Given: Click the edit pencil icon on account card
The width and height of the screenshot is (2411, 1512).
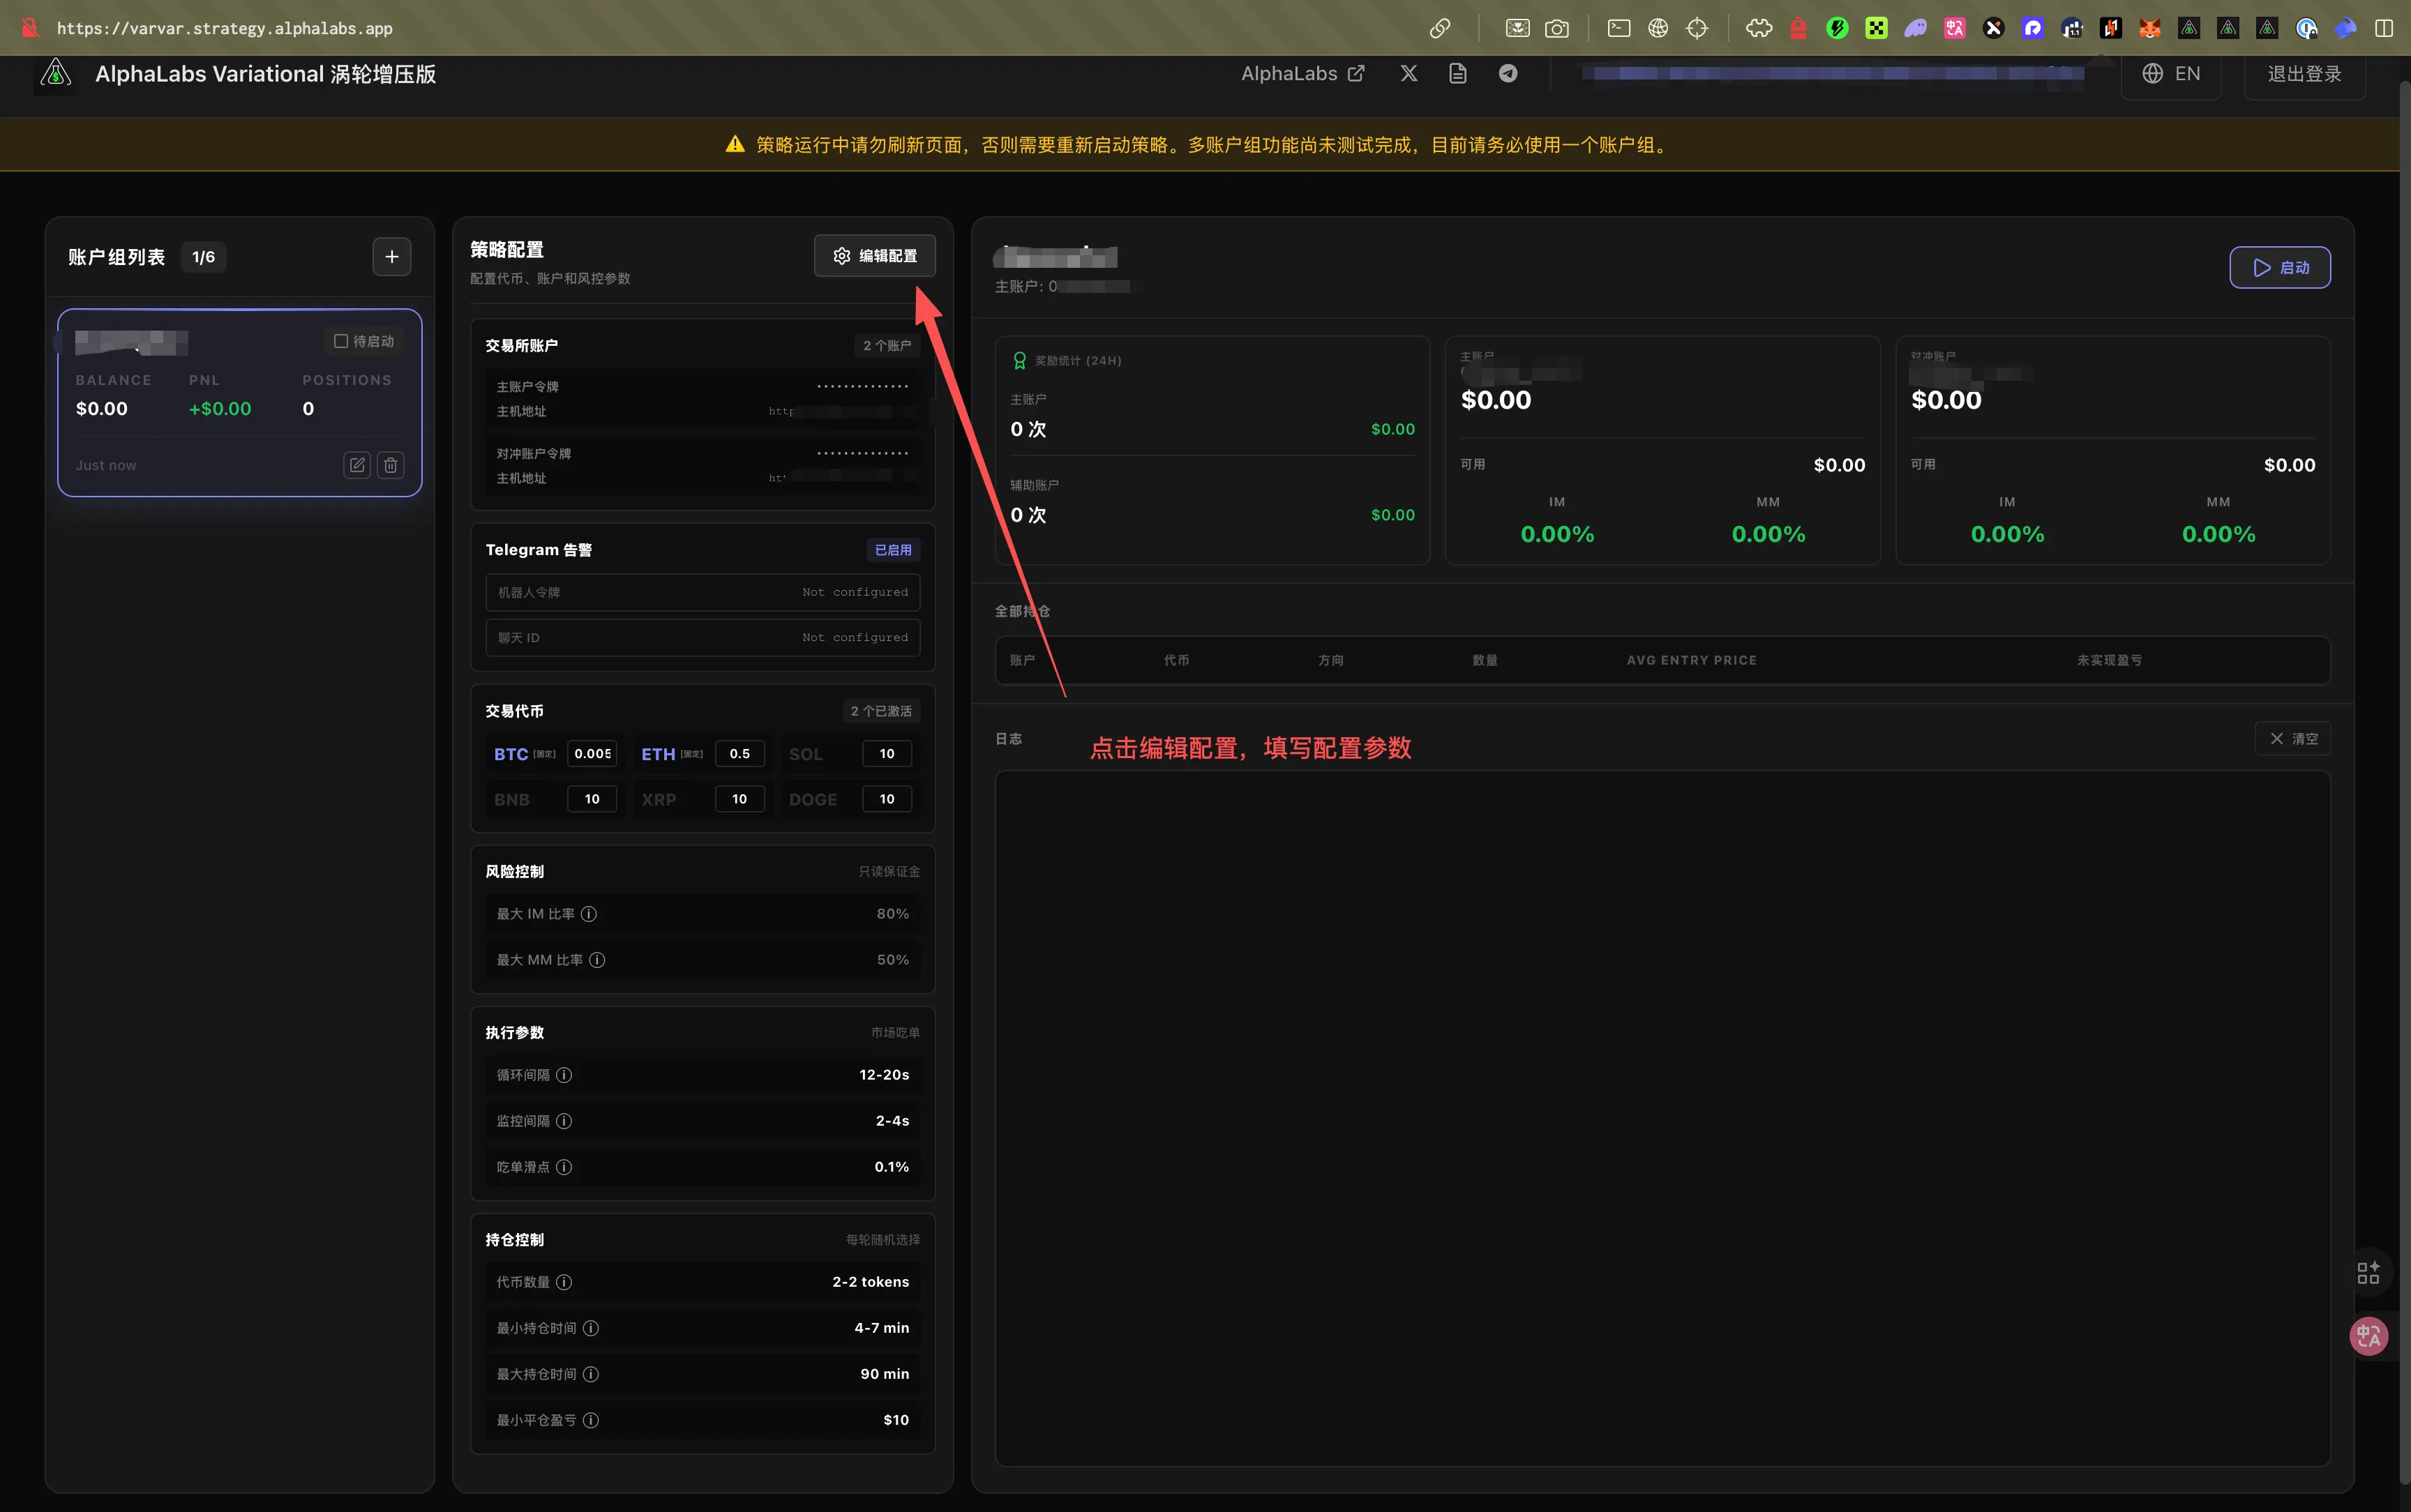Looking at the screenshot, I should point(357,465).
